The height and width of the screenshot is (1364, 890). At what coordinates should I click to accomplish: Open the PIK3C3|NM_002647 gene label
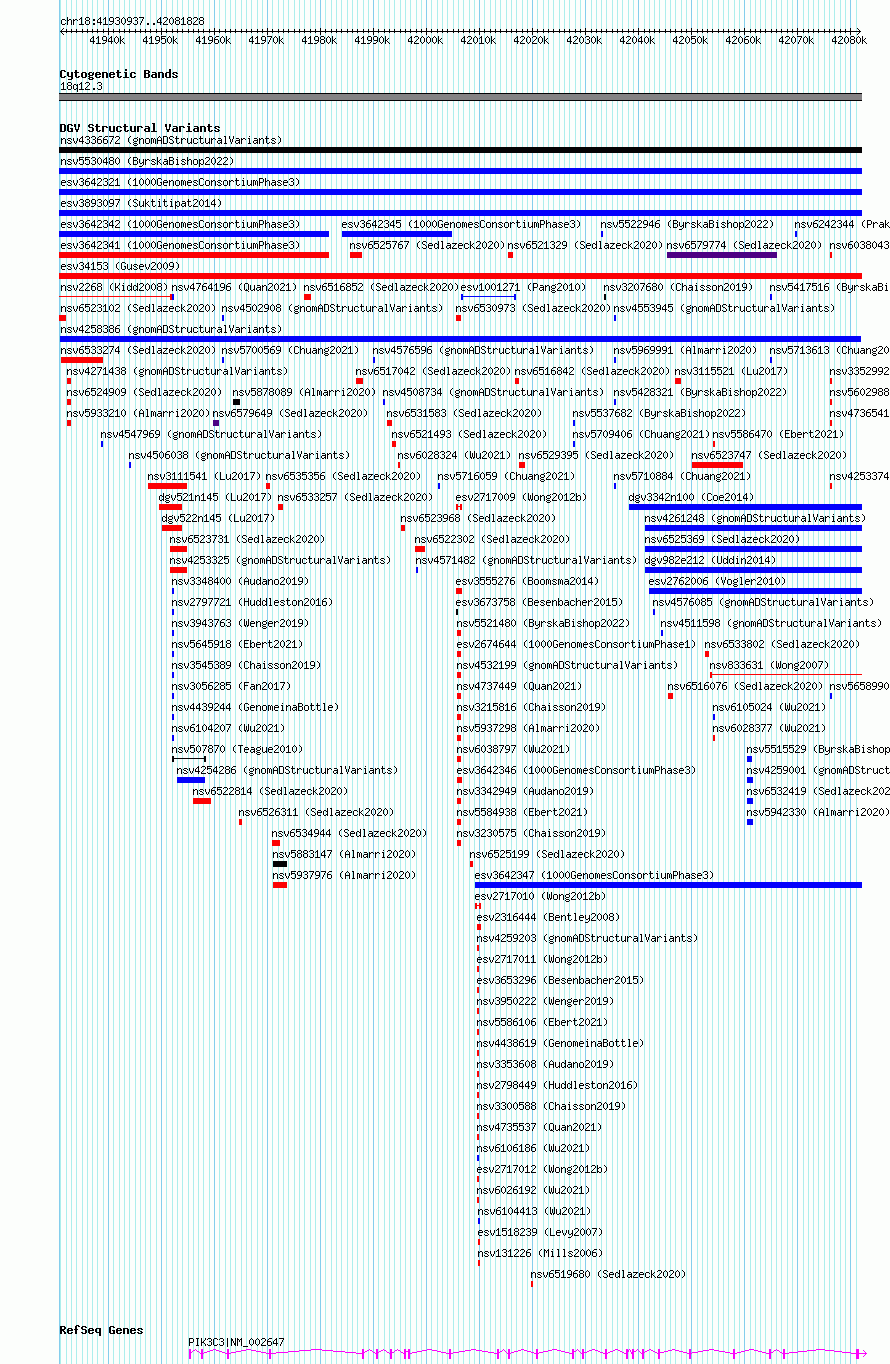point(237,1342)
